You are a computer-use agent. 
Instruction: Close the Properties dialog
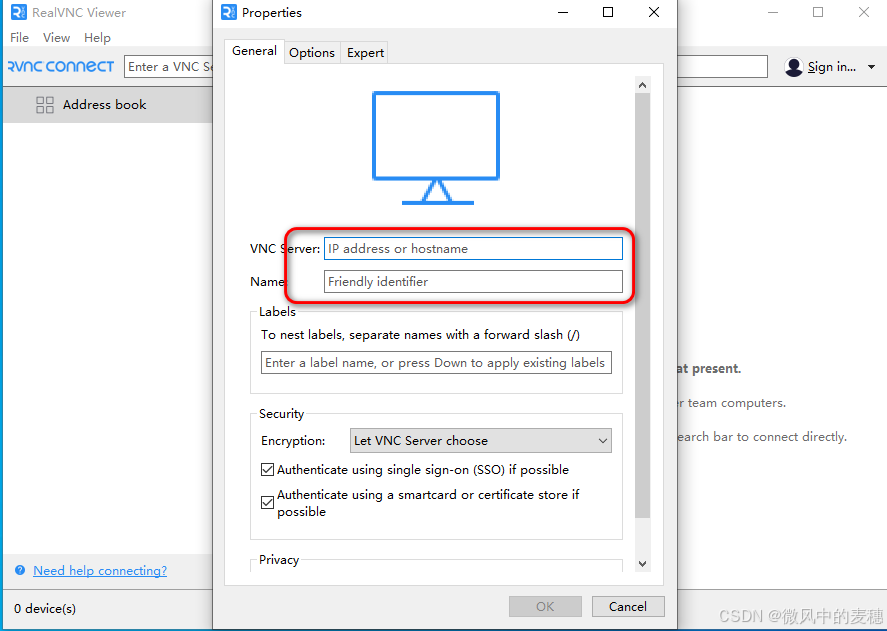click(654, 12)
